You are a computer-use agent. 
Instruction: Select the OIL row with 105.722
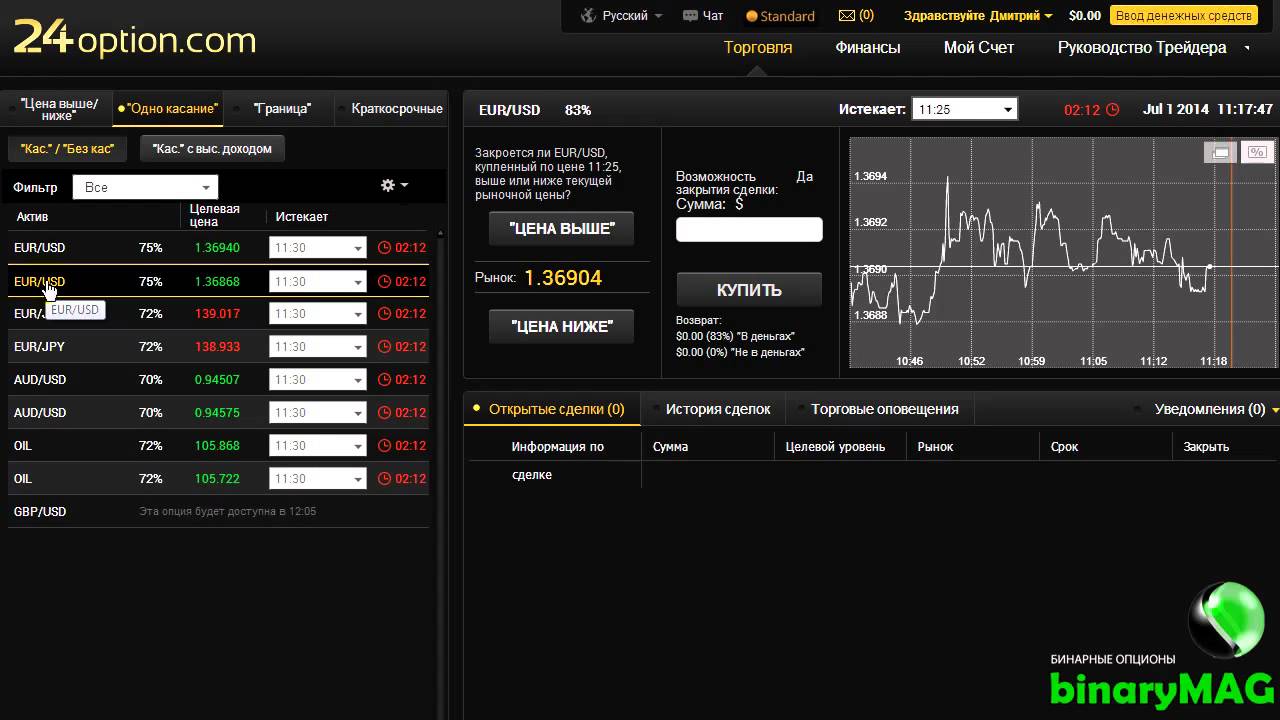218,479
